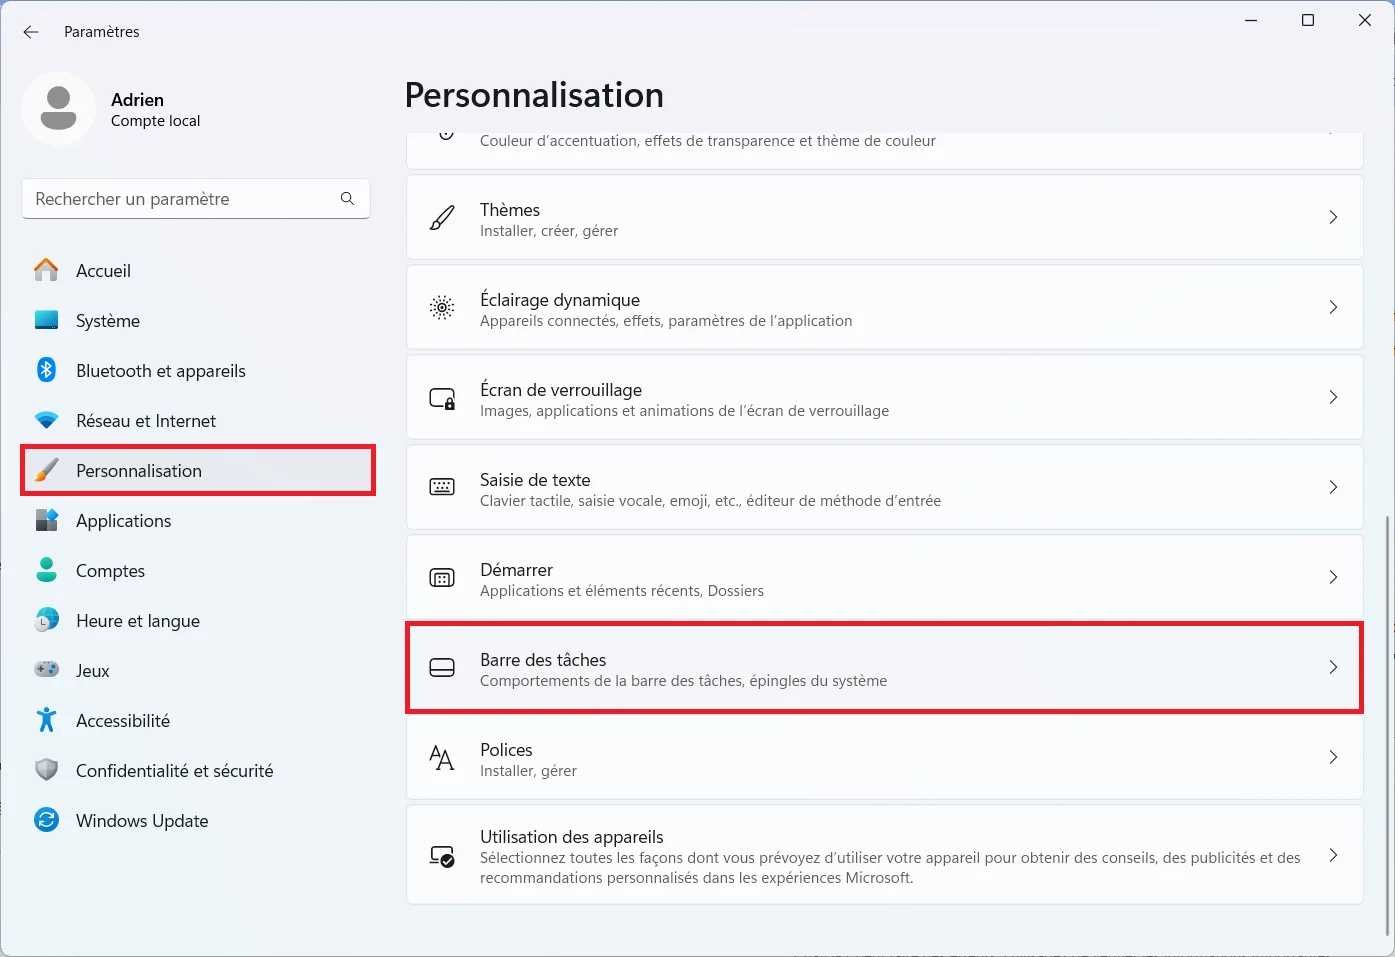Click the Utilisation des appareils device icon
Viewport: 1395px width, 957px height.
[x=442, y=856]
